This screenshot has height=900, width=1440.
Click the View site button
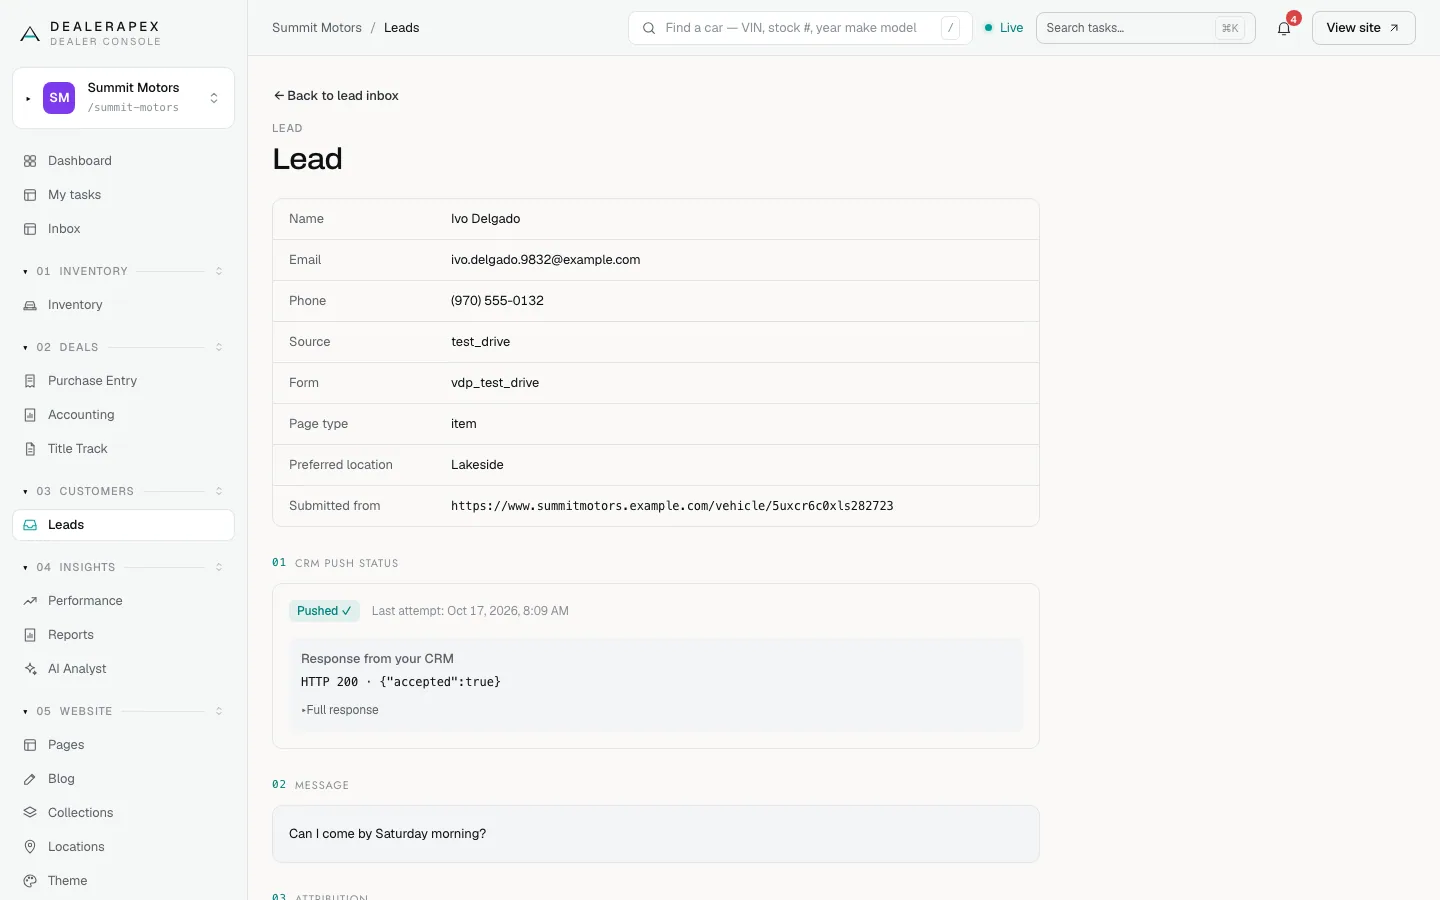pos(1363,28)
